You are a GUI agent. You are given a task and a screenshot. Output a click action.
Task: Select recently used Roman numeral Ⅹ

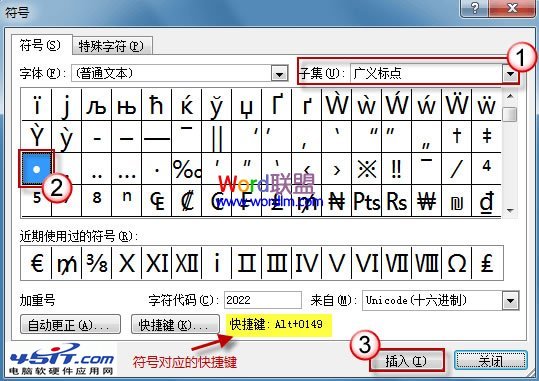click(x=126, y=263)
